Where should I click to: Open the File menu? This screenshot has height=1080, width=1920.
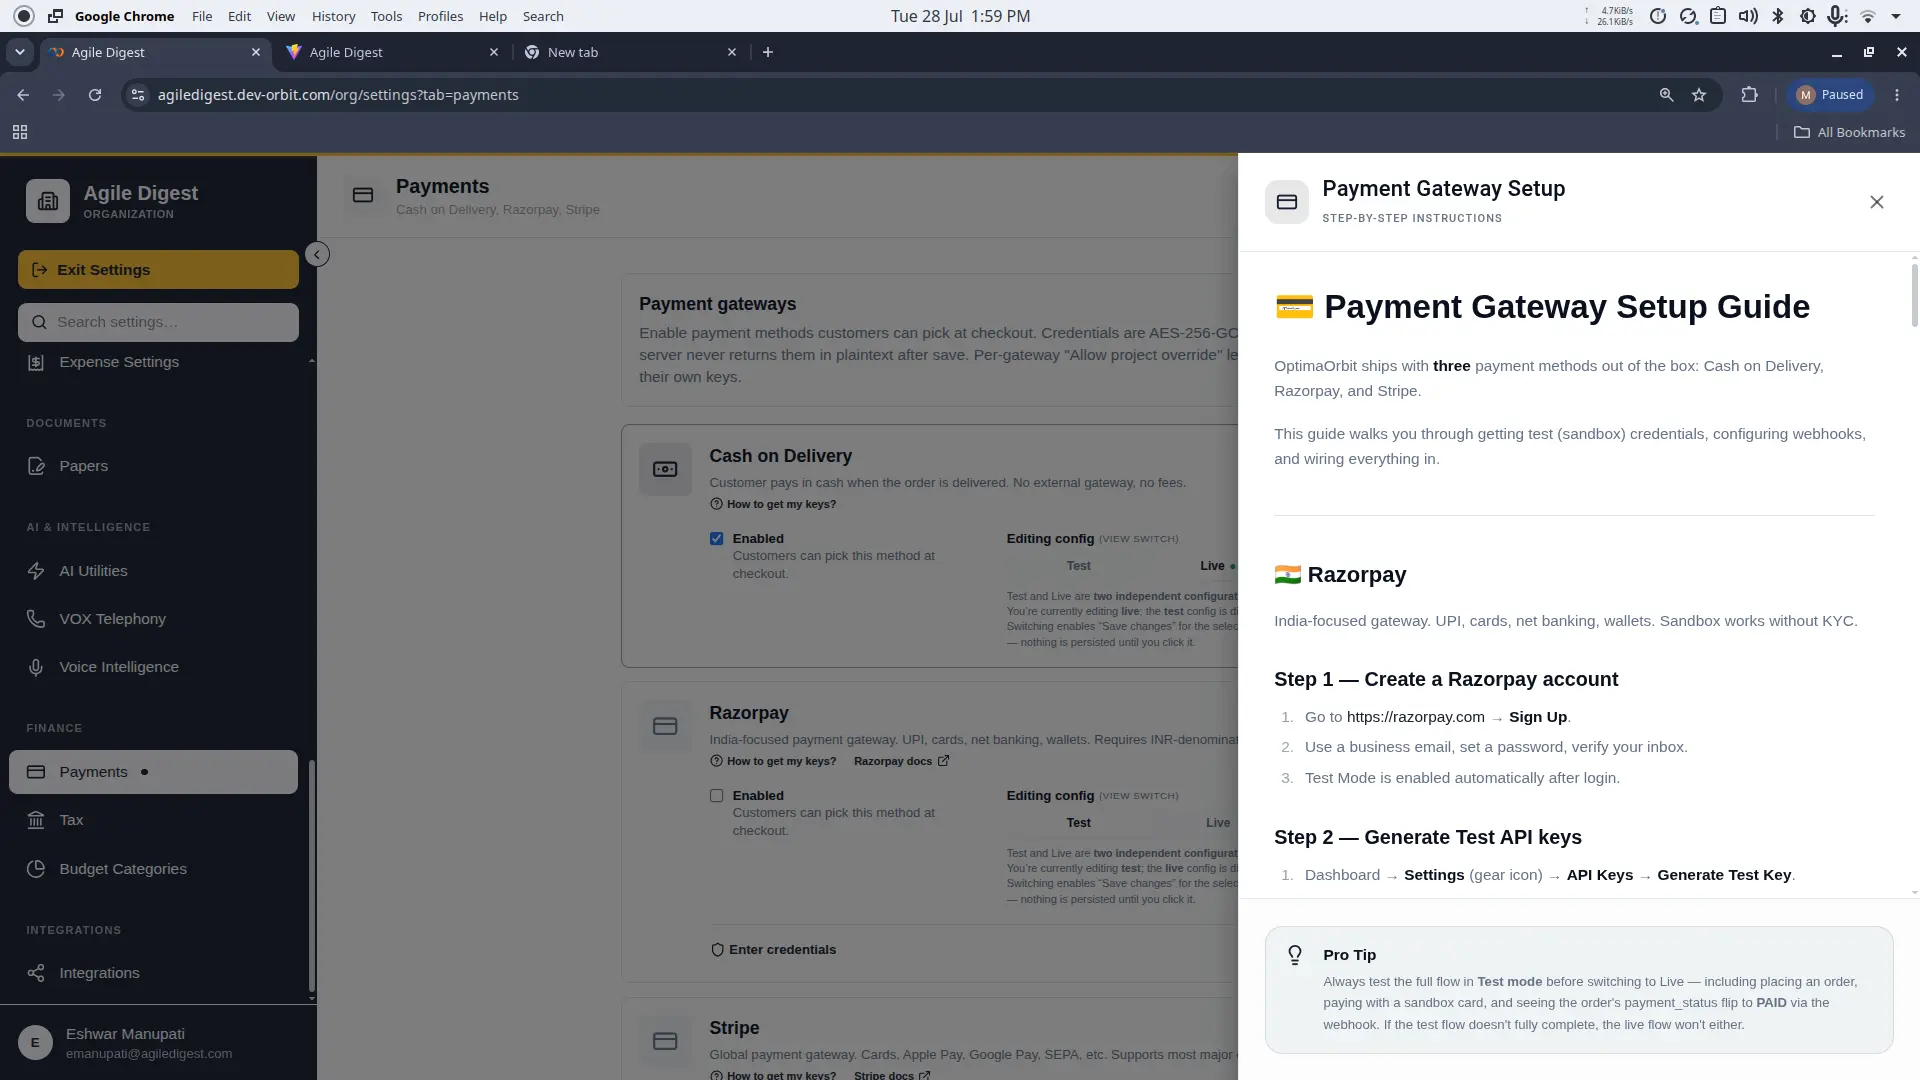[x=202, y=16]
